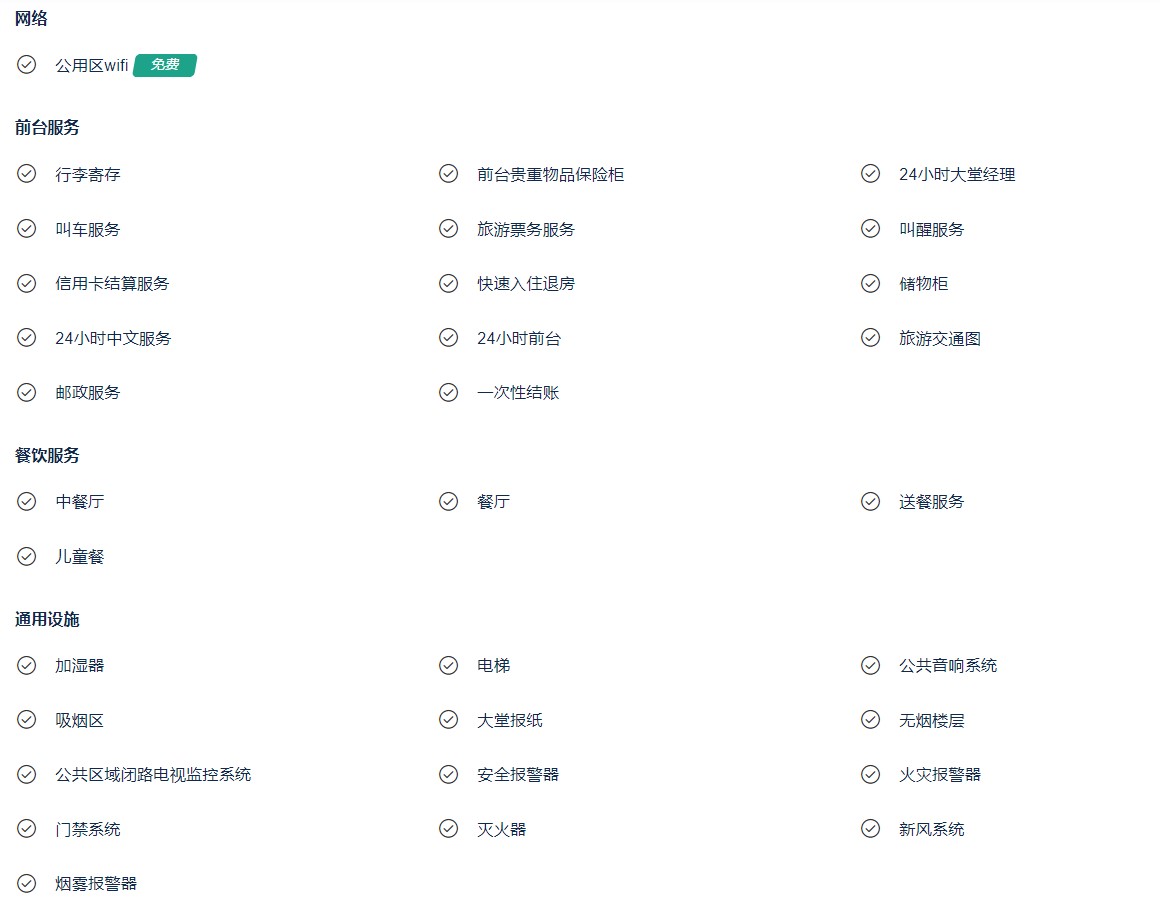This screenshot has height=900, width=1160.
Task: Click the 公共区域闭路电视监控系统 label
Action: [x=153, y=775]
